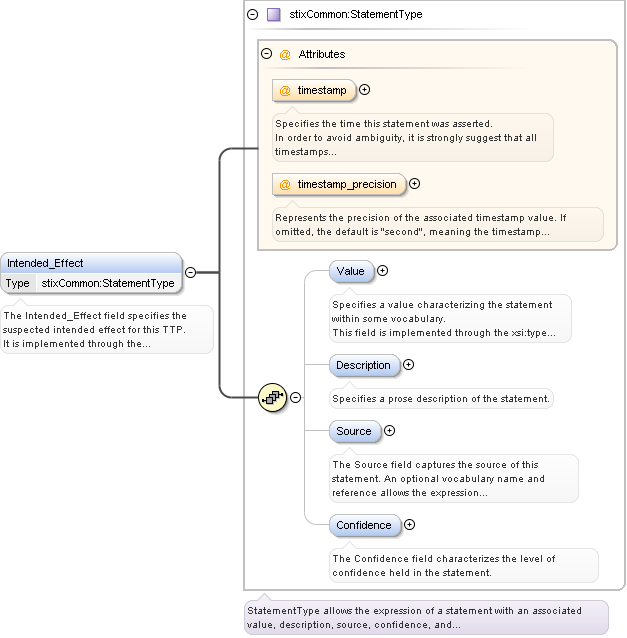The image size is (627, 638).
Task: Collapse the stixCommon:StatementType box
Action: (252, 15)
